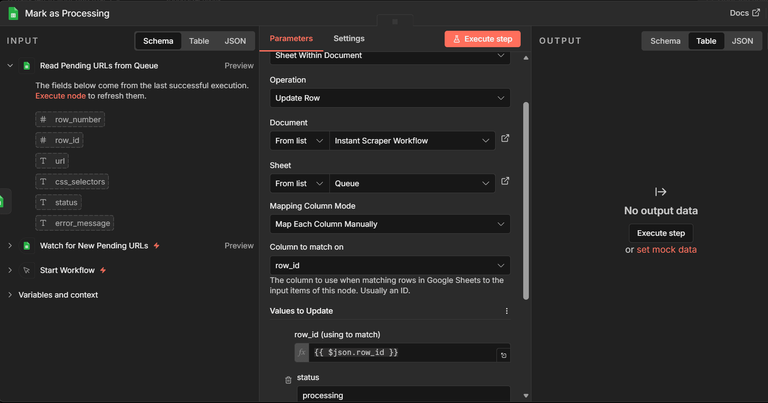Switch Input panel to JSON view
This screenshot has width=768, height=403.
click(235, 41)
